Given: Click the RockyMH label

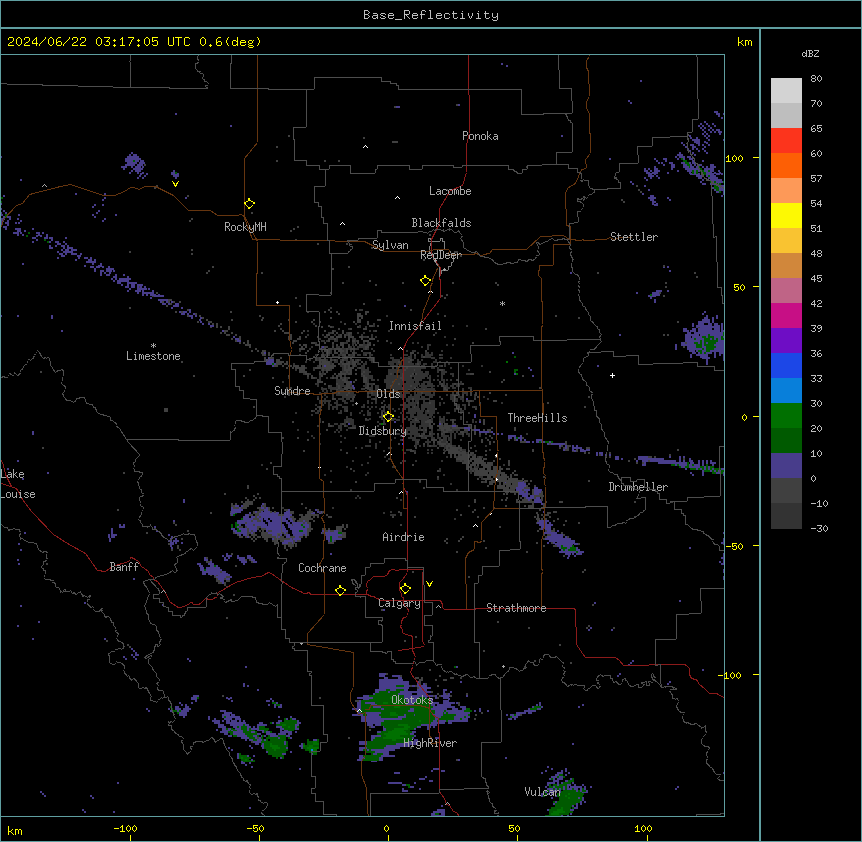Looking at the screenshot, I should pyautogui.click(x=245, y=227).
